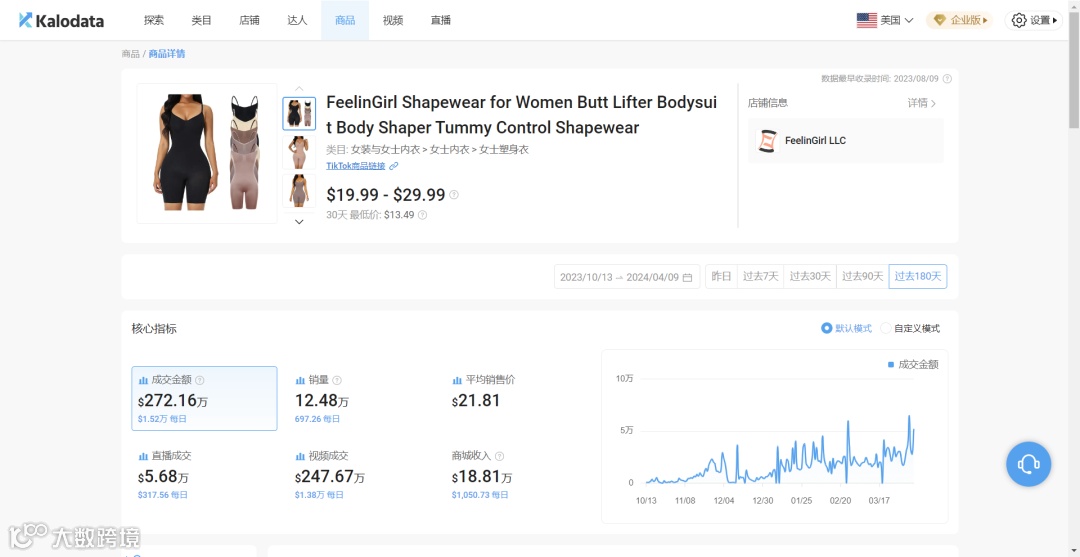Open the FeelinGirl LLC store name
The width and height of the screenshot is (1080, 557).
(x=816, y=140)
